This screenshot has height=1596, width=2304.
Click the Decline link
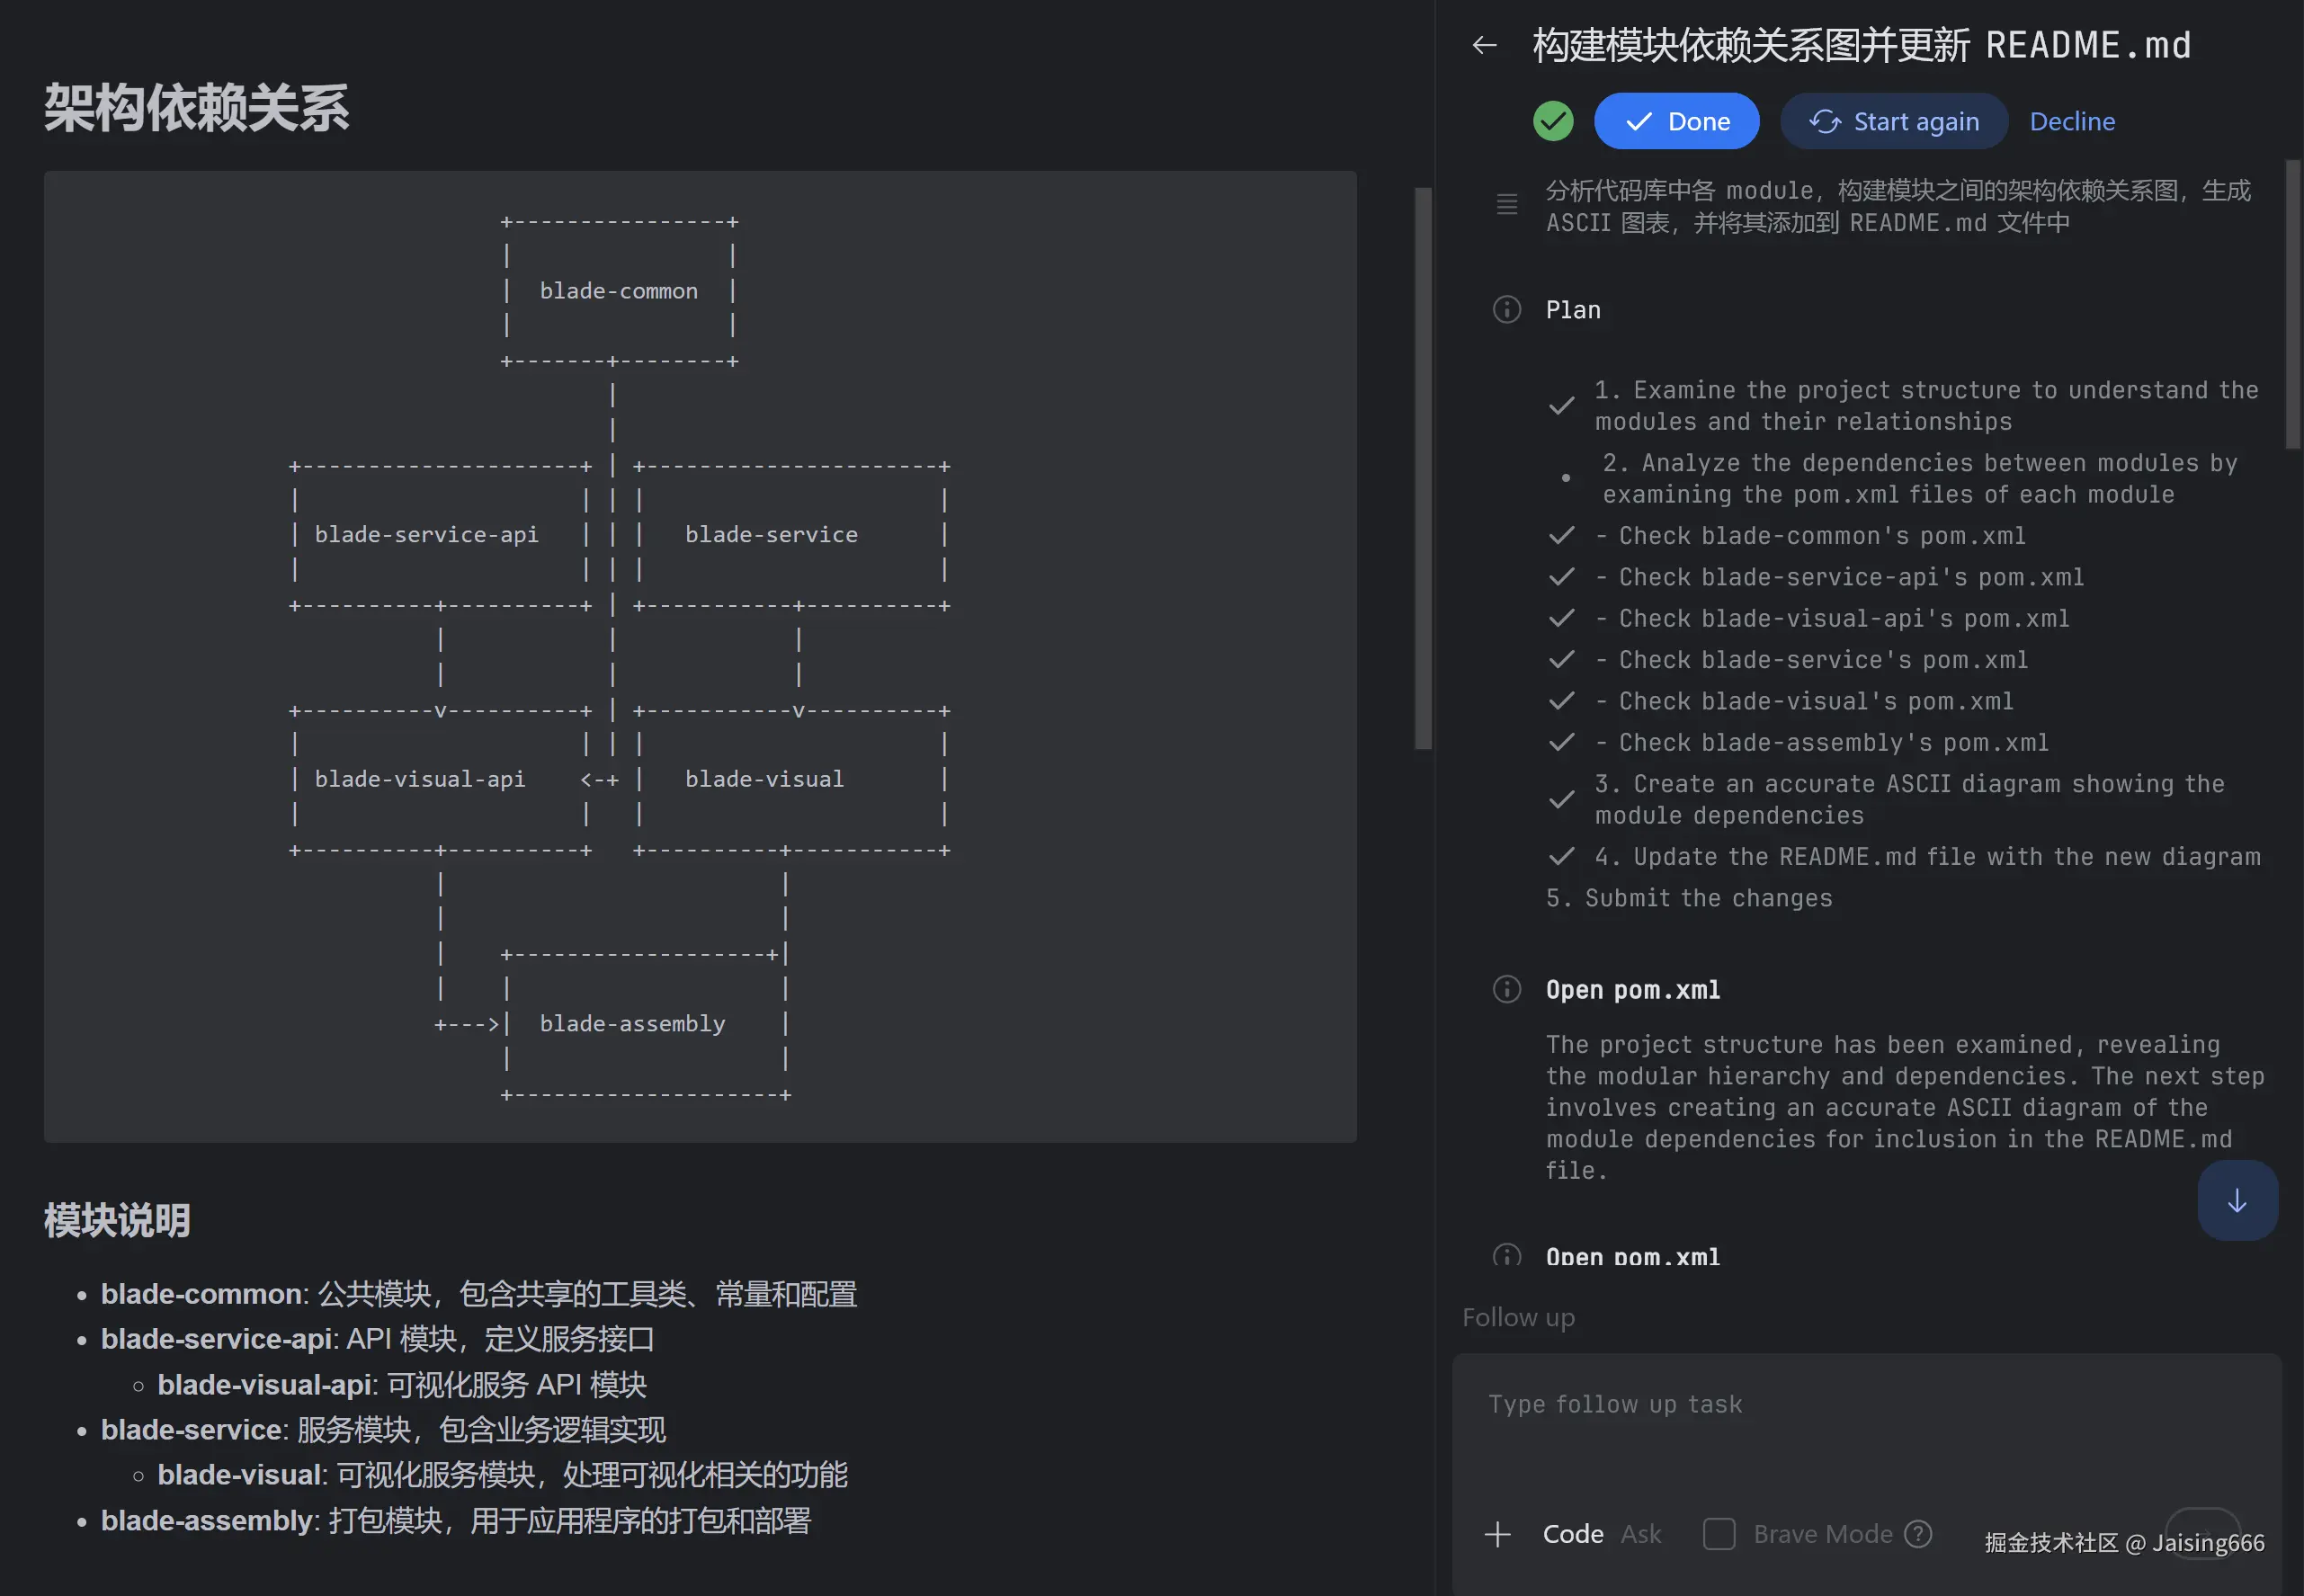point(2072,121)
